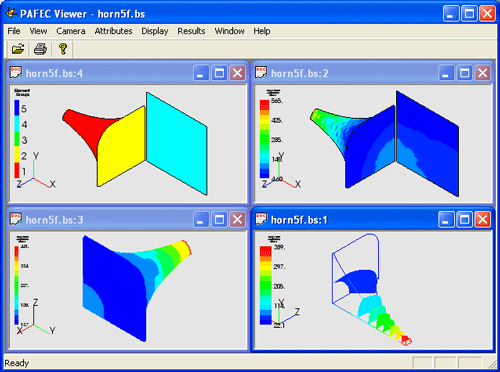Open the File menu

tap(14, 31)
